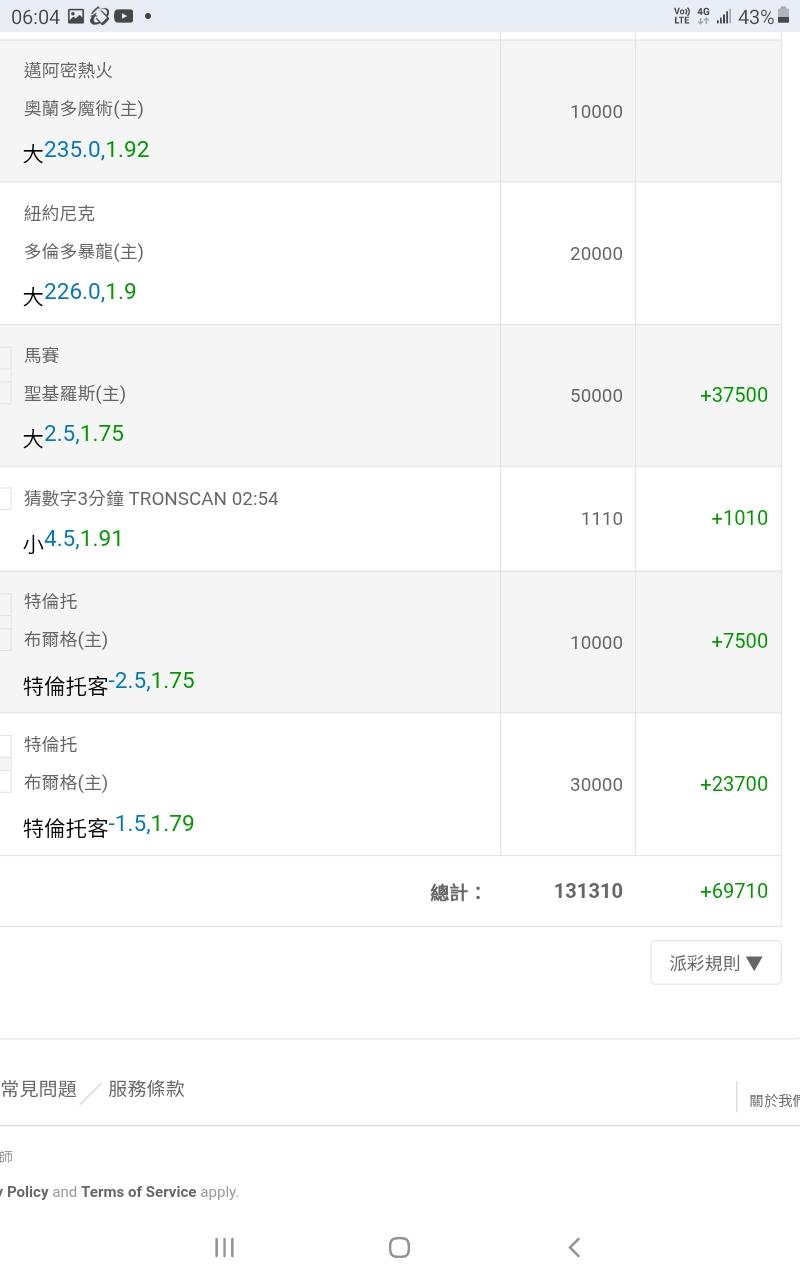Open the 服務條款 link
The width and height of the screenshot is (800, 1280).
146,1089
